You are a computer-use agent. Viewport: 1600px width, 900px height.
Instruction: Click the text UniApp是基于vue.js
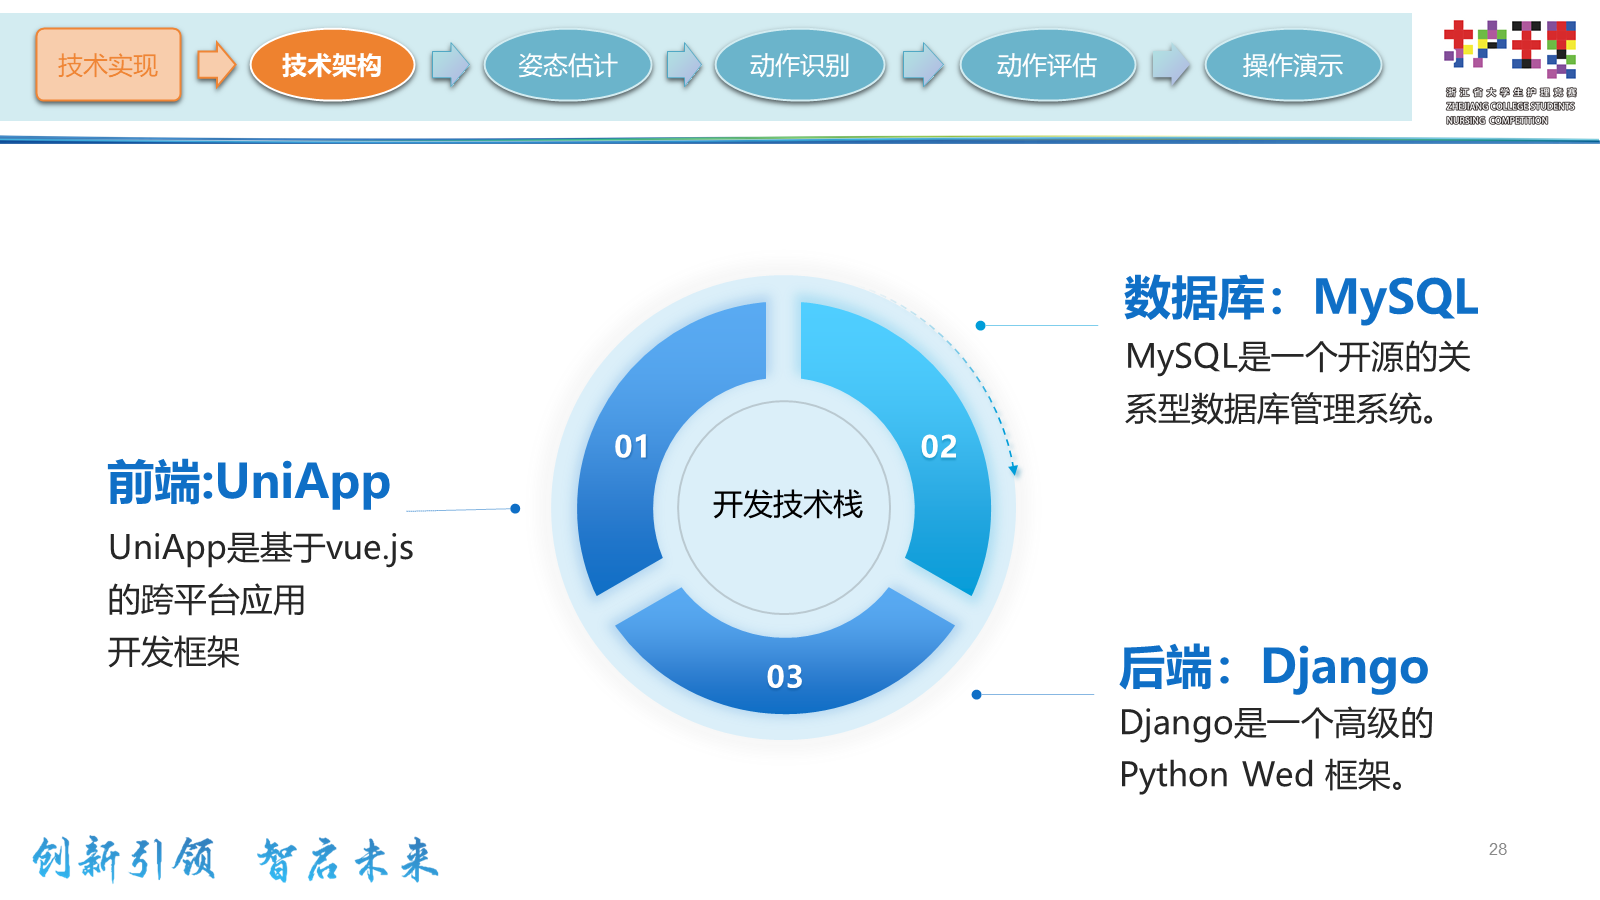[x=261, y=548]
